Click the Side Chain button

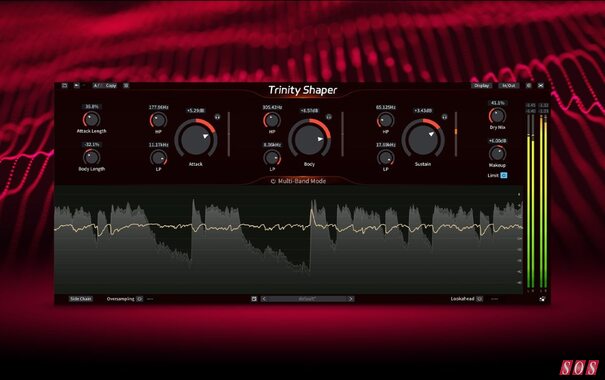[x=81, y=299]
